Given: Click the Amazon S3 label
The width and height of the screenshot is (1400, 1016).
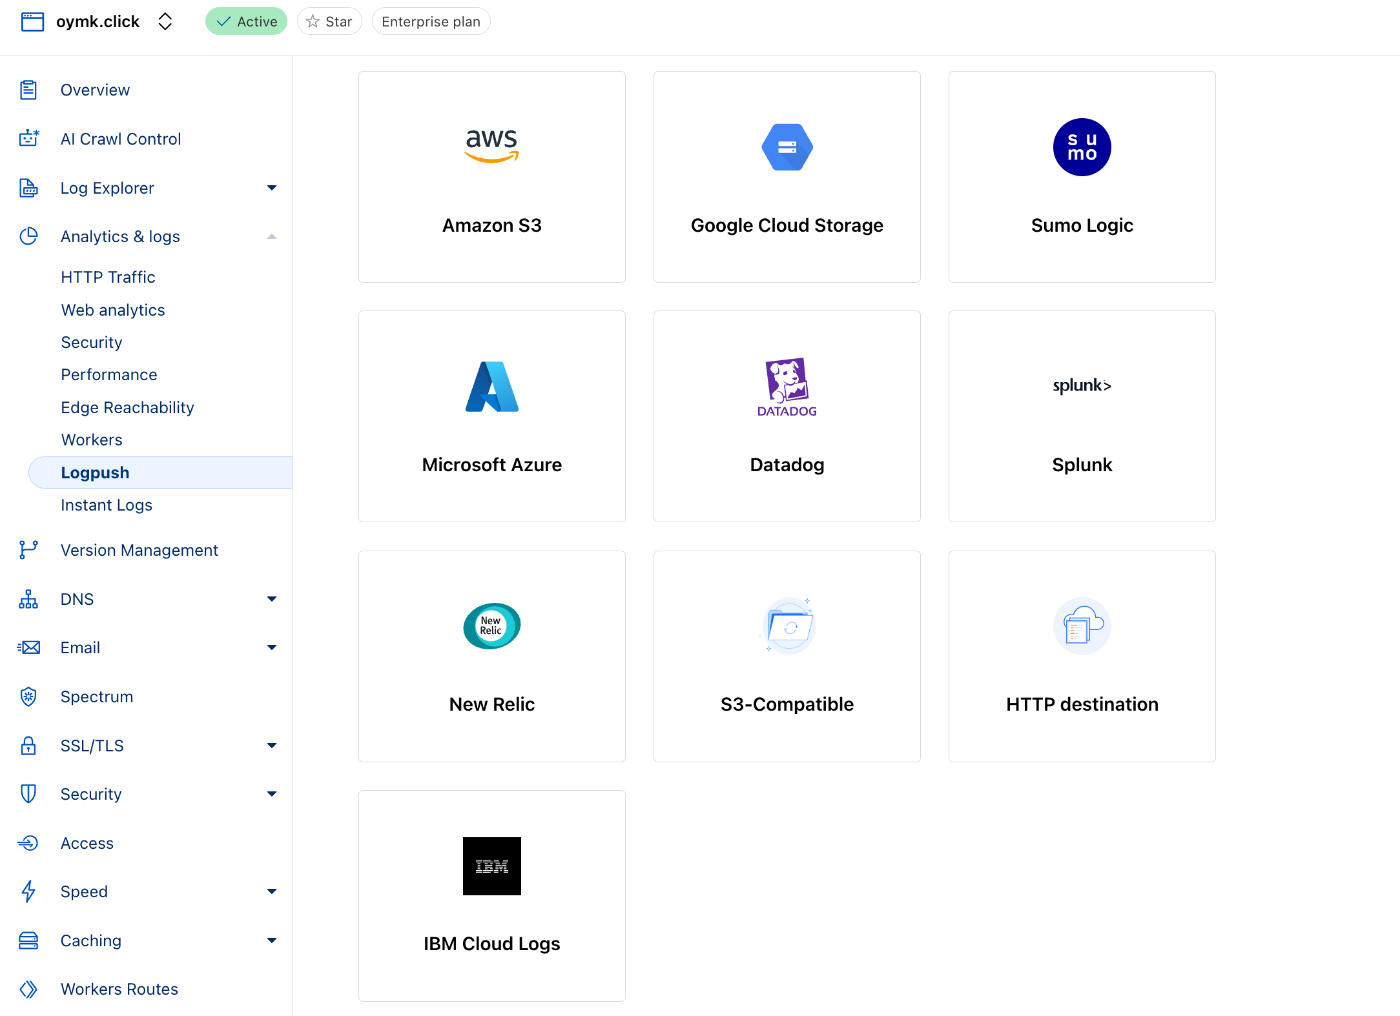Looking at the screenshot, I should pyautogui.click(x=492, y=226).
